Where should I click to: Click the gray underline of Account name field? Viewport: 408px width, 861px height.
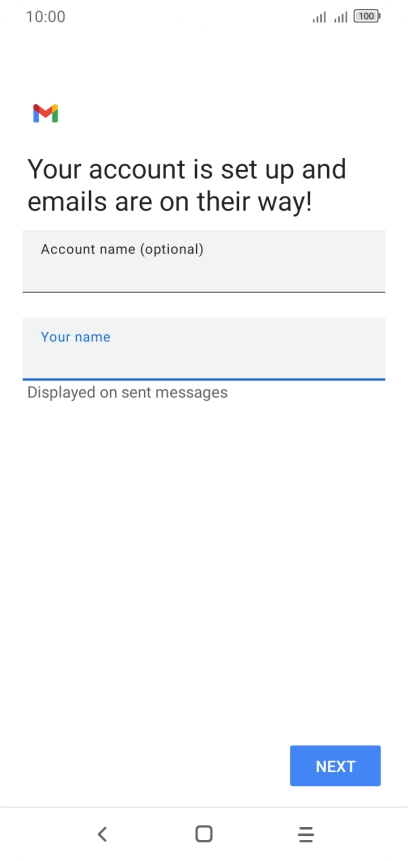pos(204,292)
